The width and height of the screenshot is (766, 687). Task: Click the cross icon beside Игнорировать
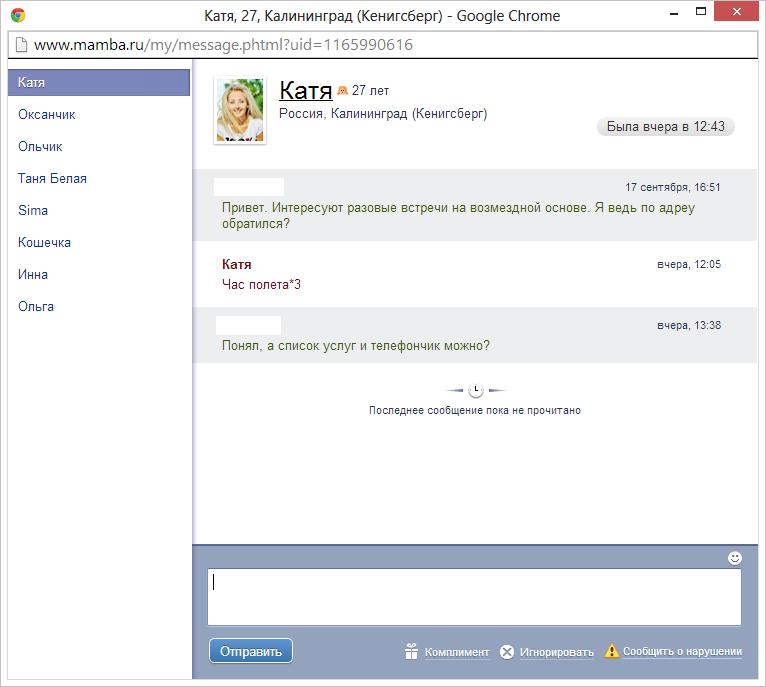[507, 652]
